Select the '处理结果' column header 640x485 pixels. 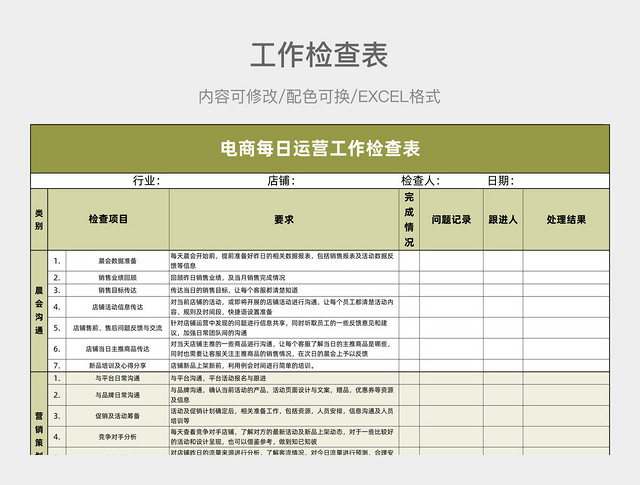pos(566,220)
